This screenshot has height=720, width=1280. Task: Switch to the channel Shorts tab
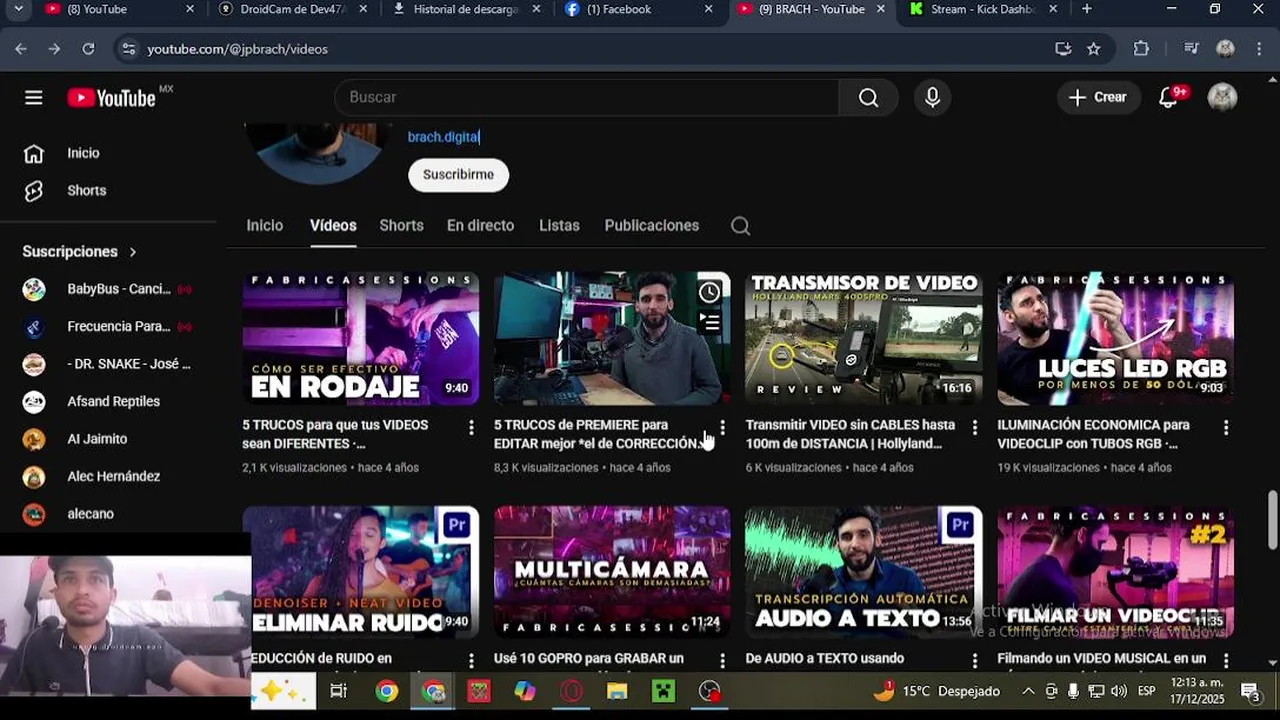401,226
